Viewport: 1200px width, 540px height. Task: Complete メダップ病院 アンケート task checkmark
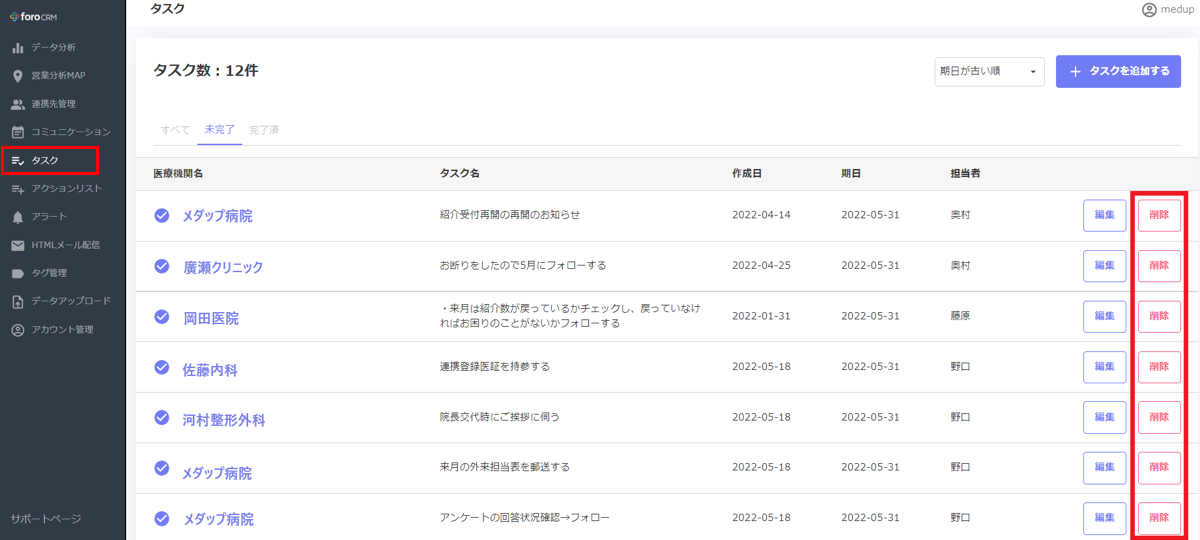point(162,518)
